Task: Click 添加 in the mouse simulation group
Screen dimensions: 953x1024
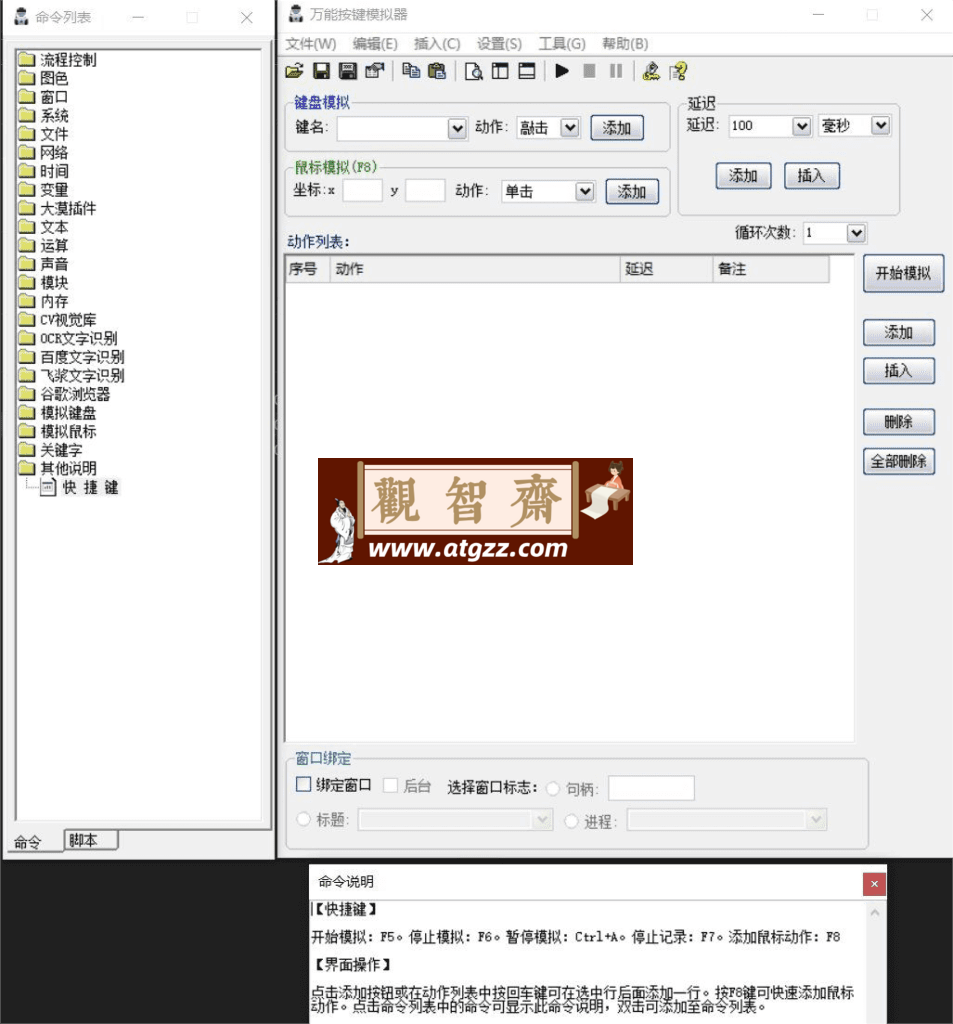Action: click(632, 191)
